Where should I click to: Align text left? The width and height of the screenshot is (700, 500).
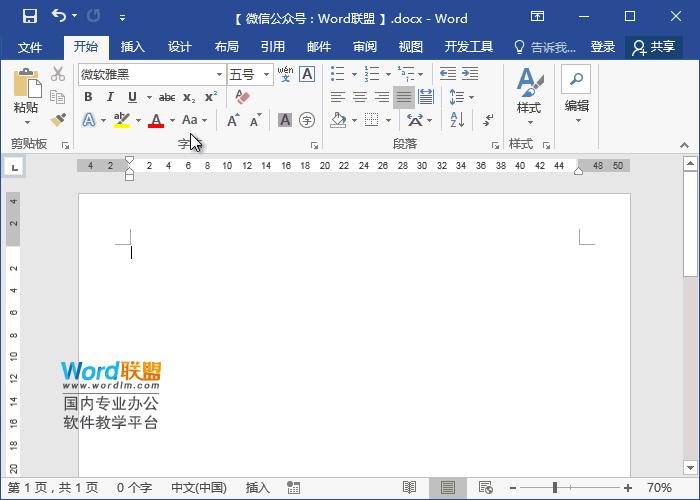338,97
